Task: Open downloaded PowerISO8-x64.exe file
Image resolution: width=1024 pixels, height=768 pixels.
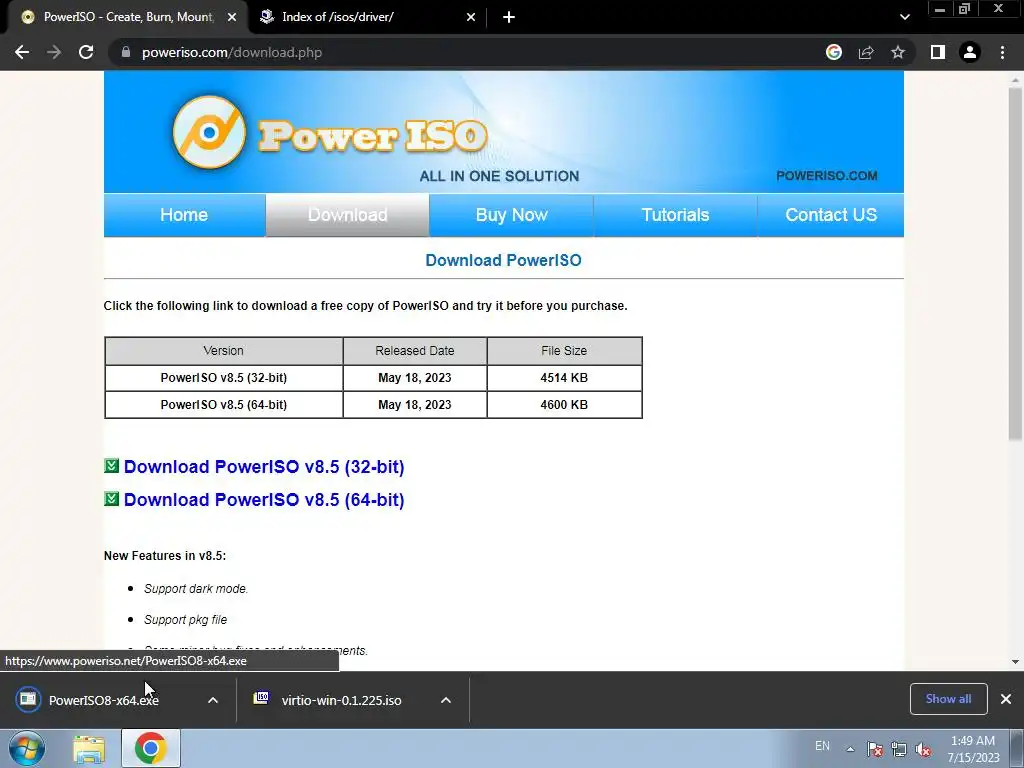Action: coord(104,700)
